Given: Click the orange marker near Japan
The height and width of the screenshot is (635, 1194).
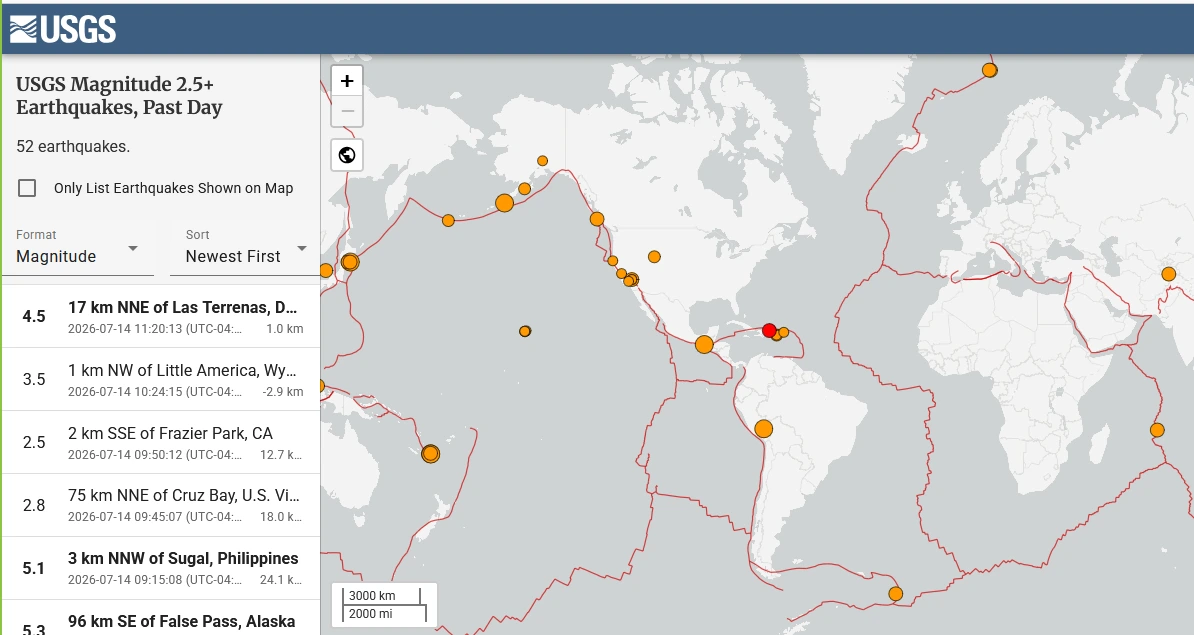Looking at the screenshot, I should [x=350, y=262].
